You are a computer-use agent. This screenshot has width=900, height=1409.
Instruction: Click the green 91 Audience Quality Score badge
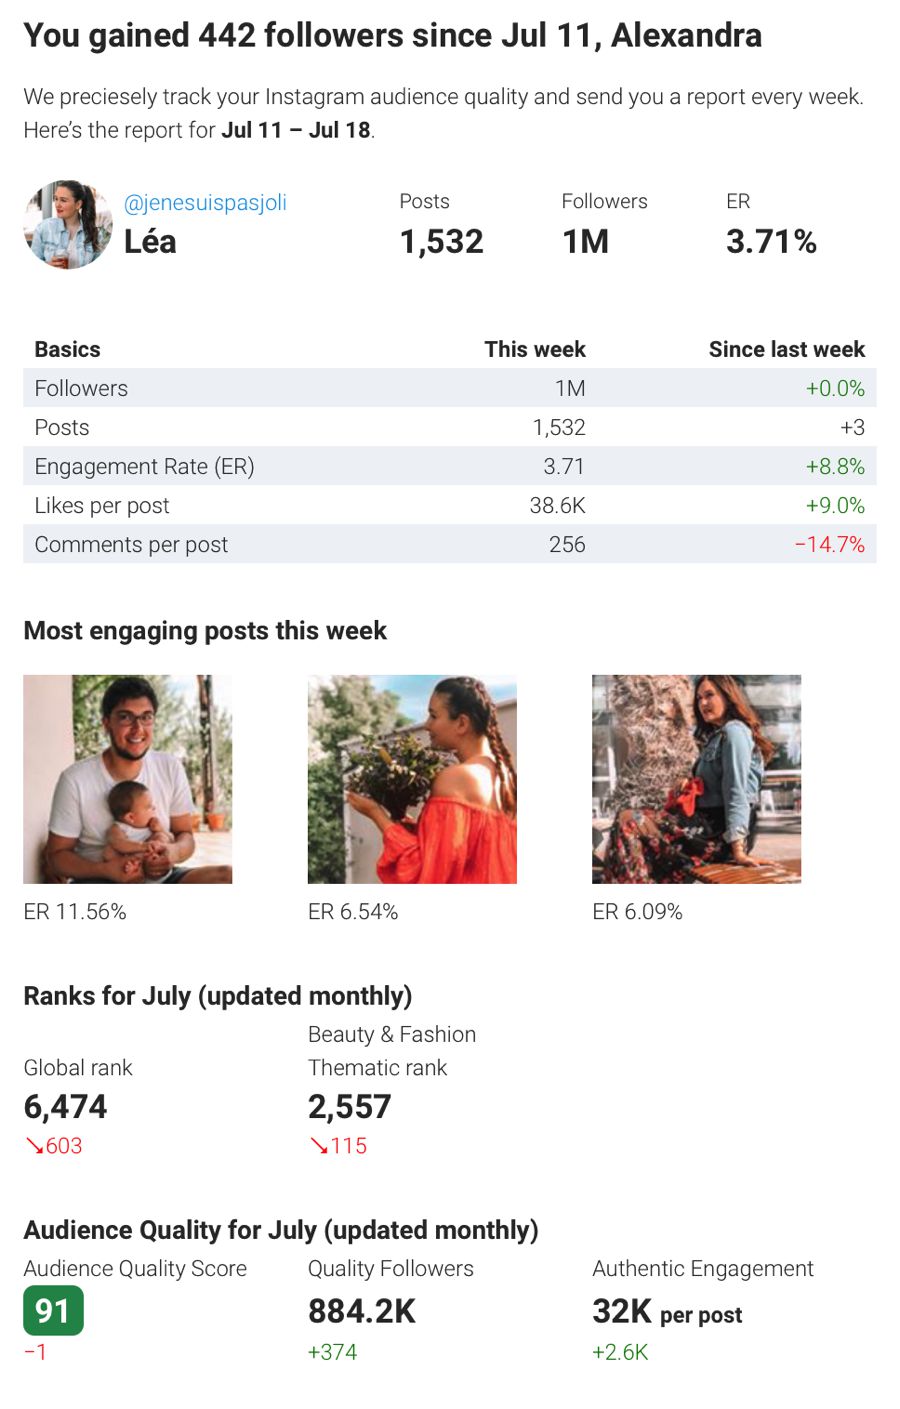[53, 1311]
